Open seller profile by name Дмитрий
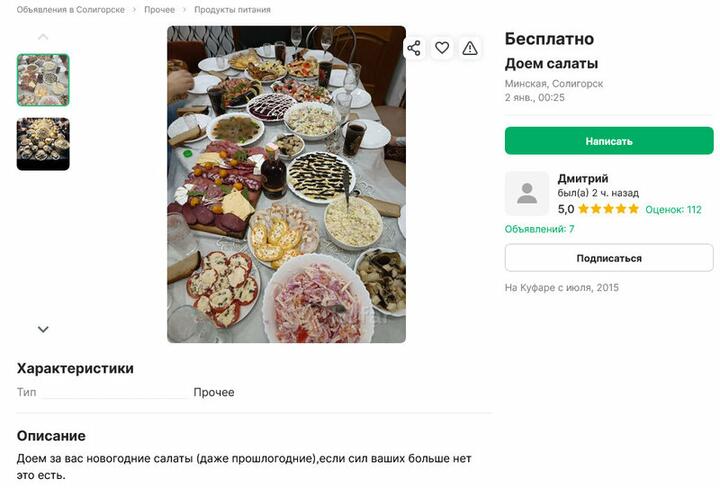The image size is (720, 488). [x=583, y=178]
